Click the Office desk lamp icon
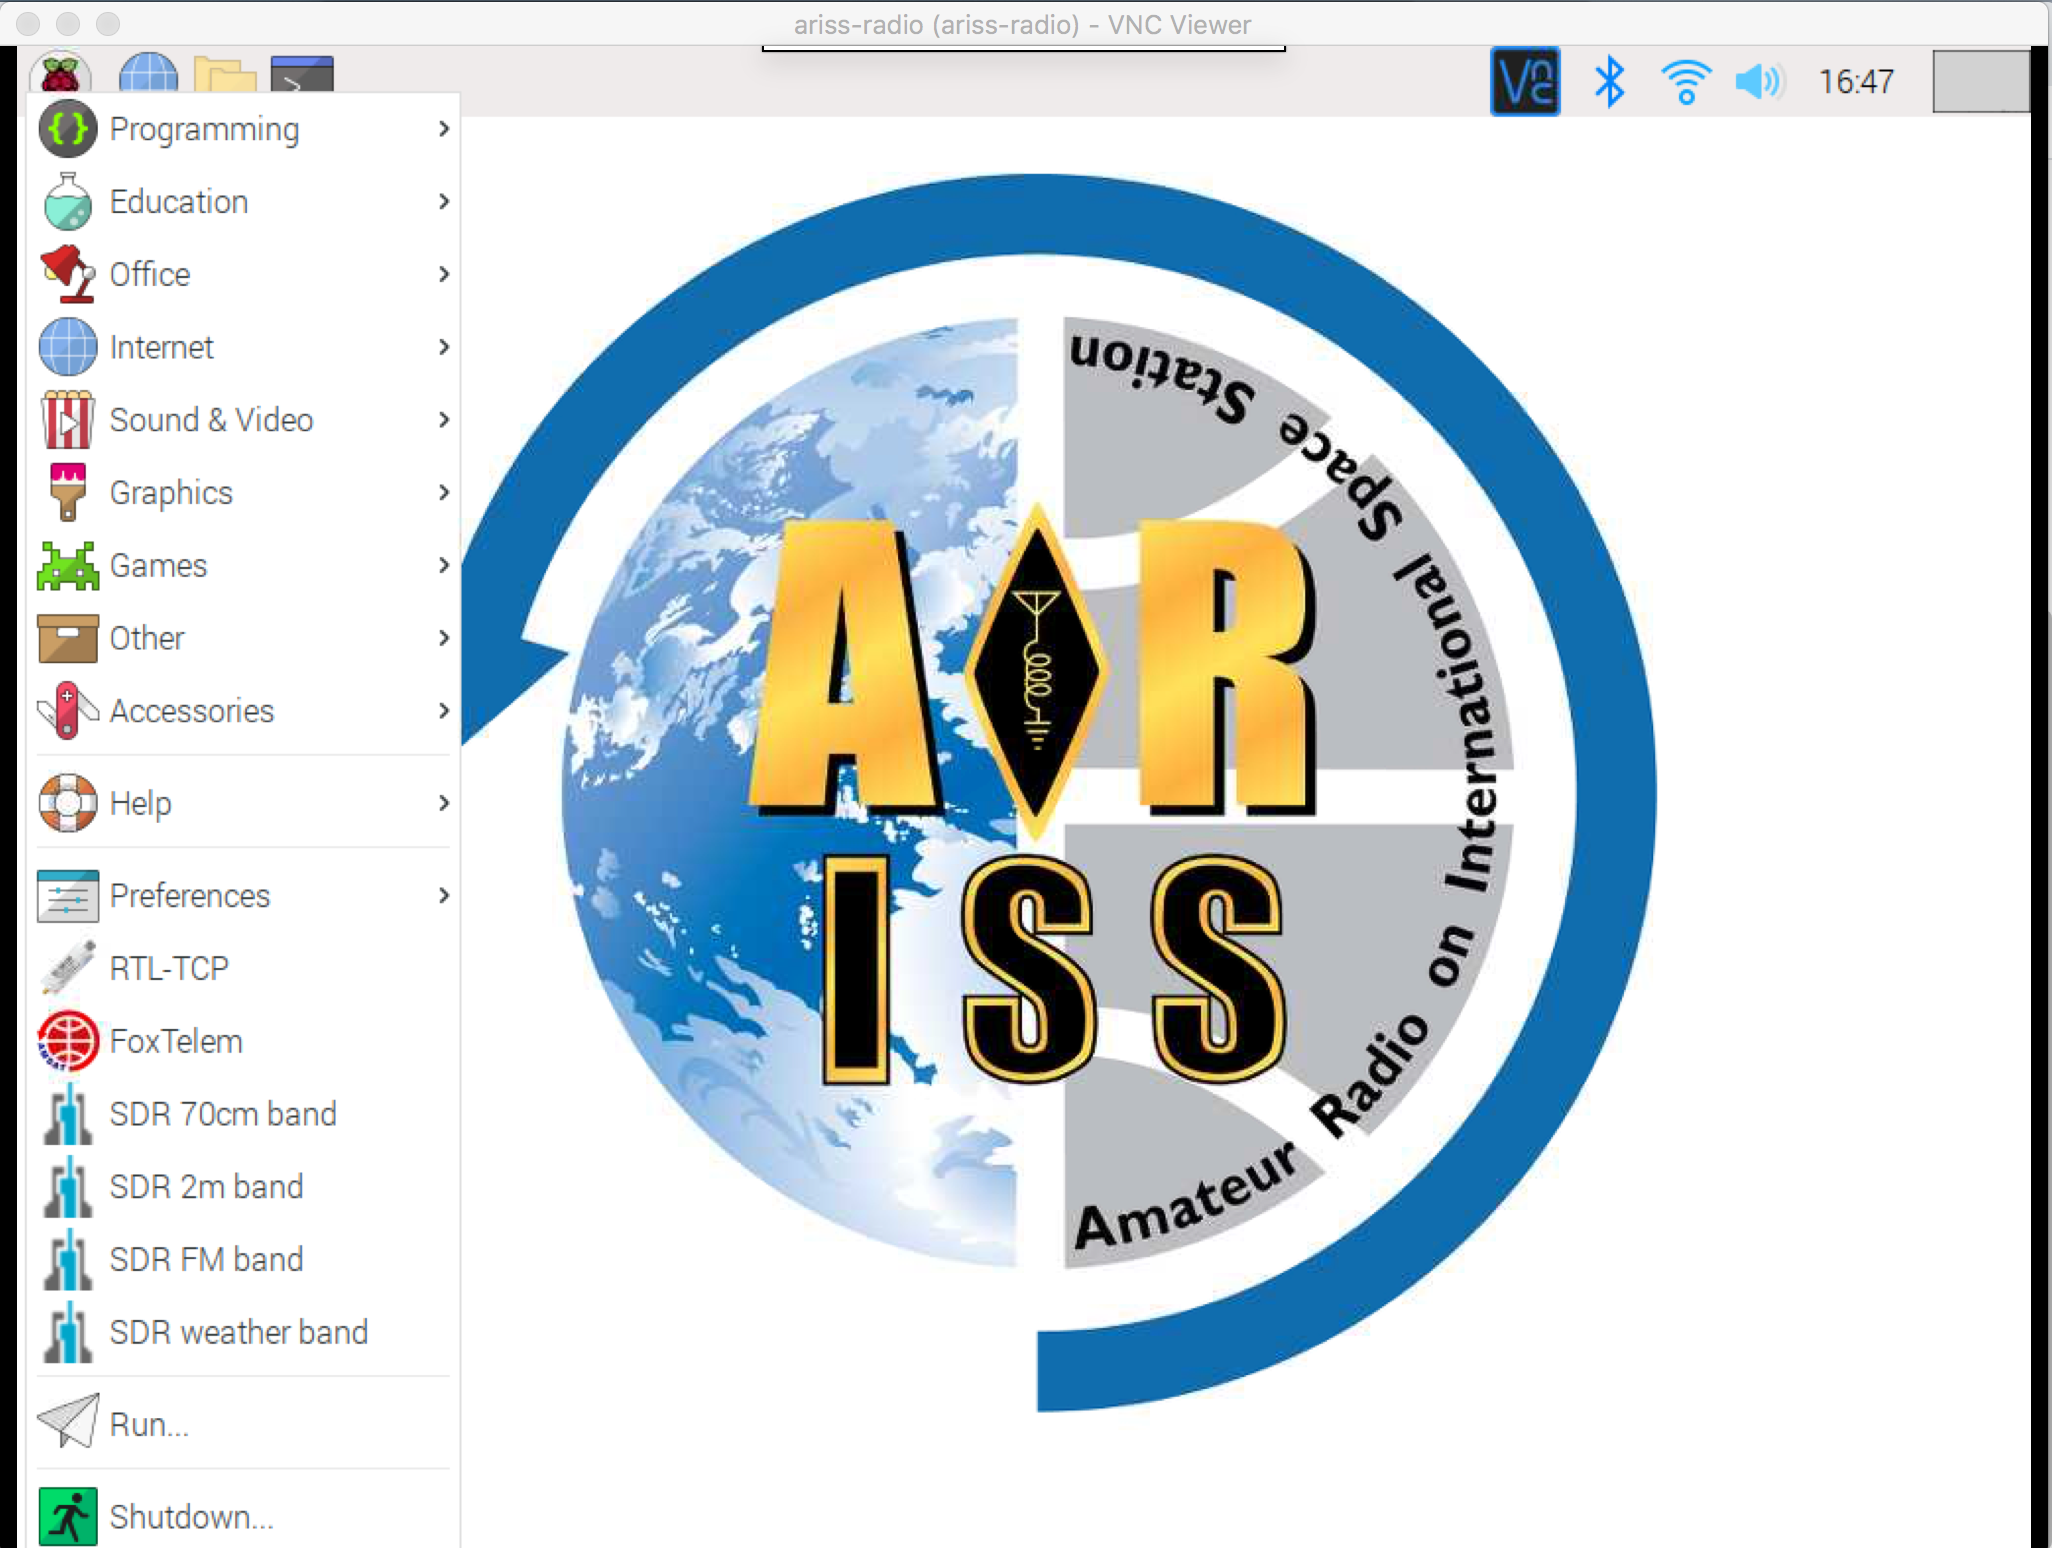Image resolution: width=2052 pixels, height=1548 pixels. tap(67, 274)
